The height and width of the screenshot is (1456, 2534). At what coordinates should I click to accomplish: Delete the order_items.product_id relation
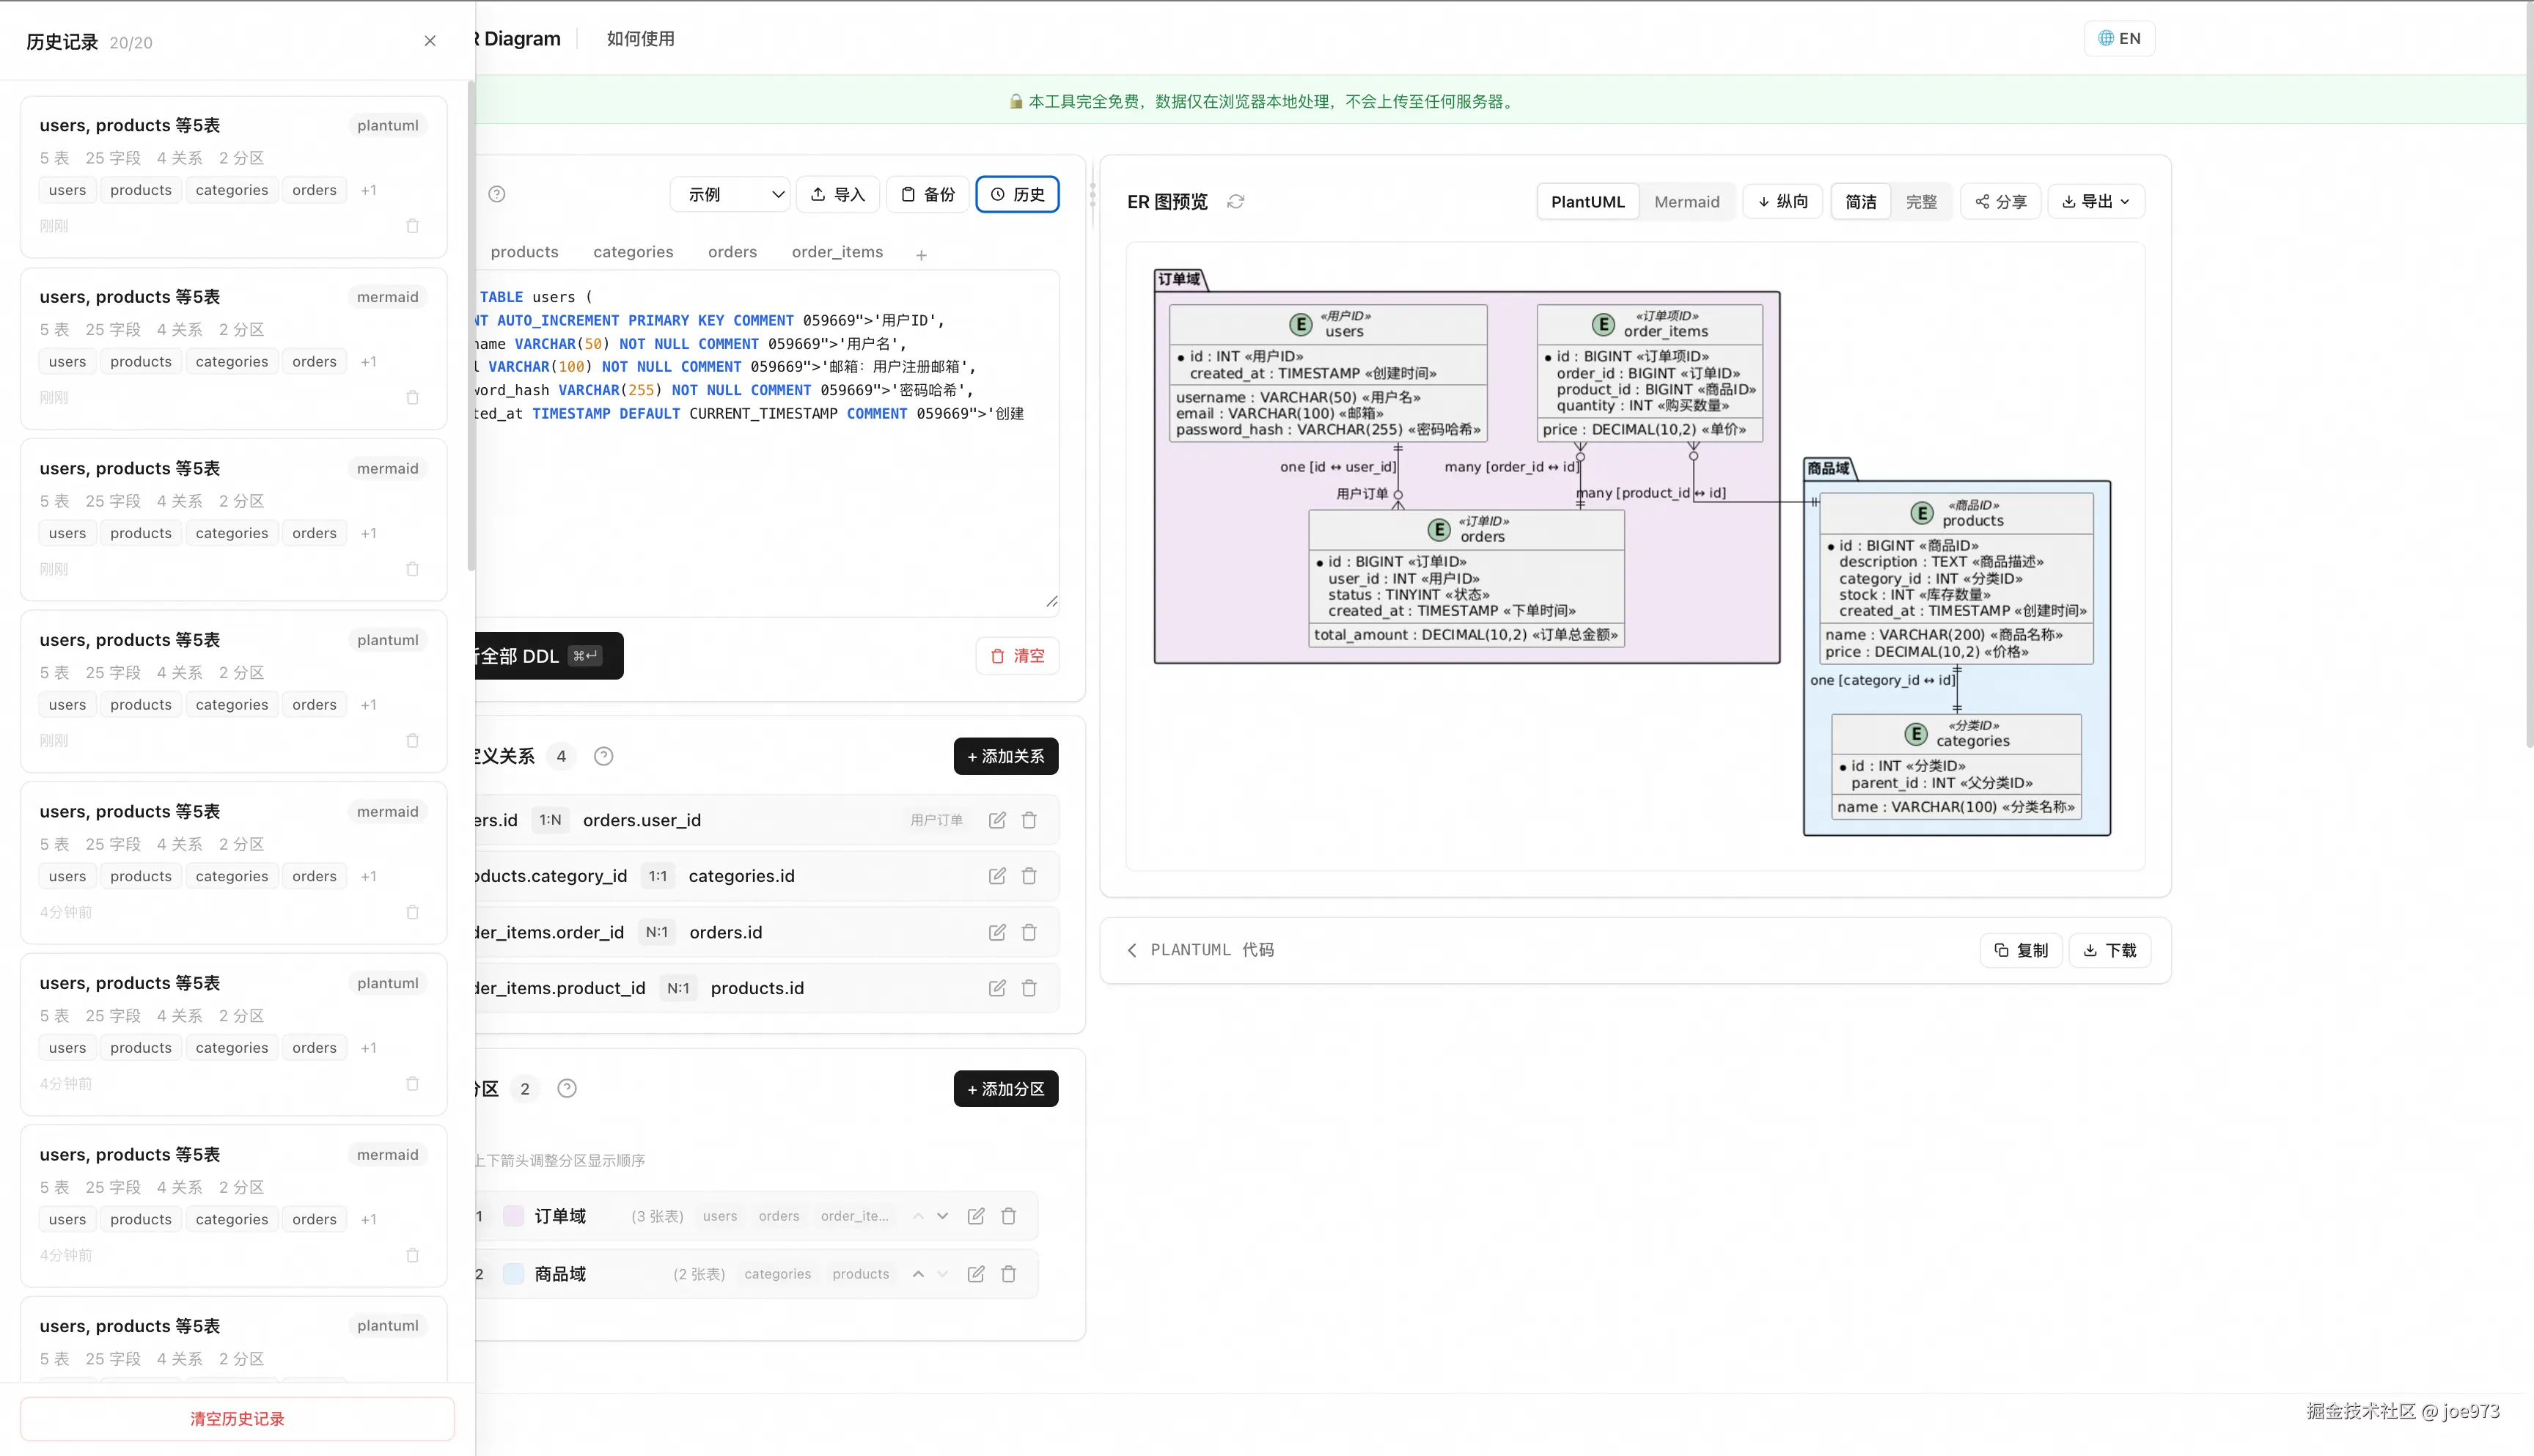(x=1029, y=988)
